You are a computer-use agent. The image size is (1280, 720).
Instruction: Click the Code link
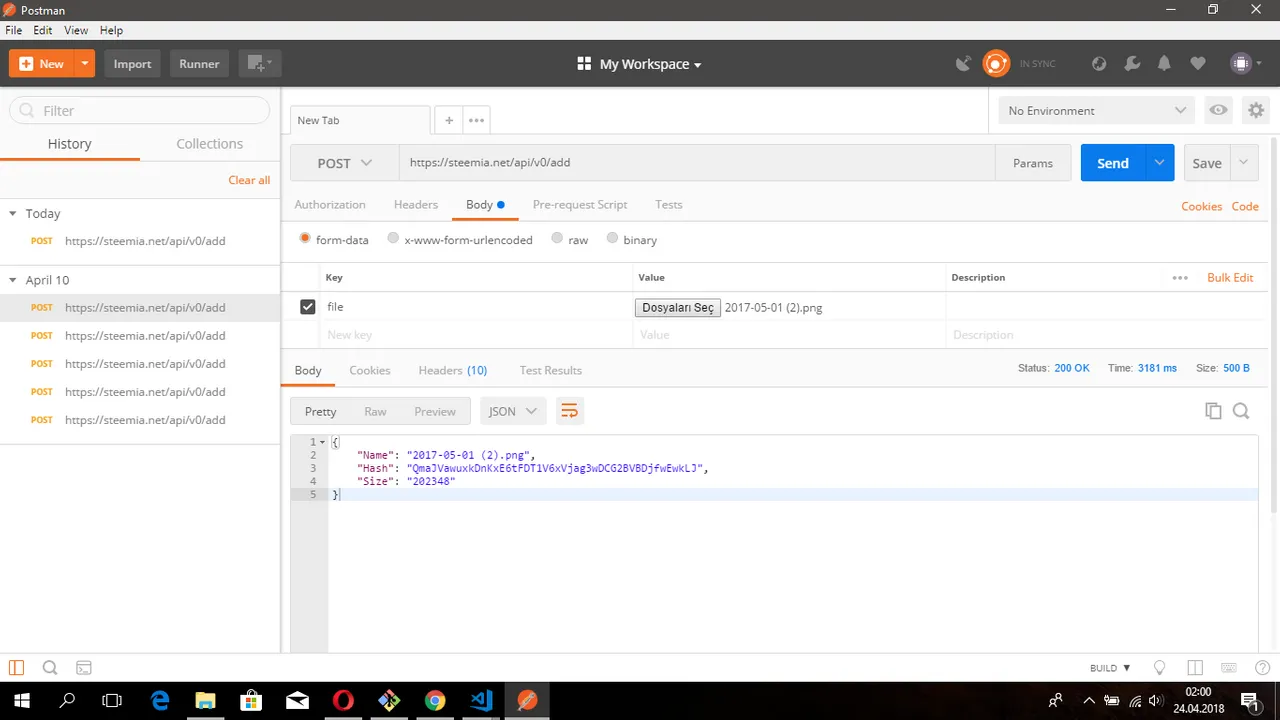pyautogui.click(x=1245, y=206)
